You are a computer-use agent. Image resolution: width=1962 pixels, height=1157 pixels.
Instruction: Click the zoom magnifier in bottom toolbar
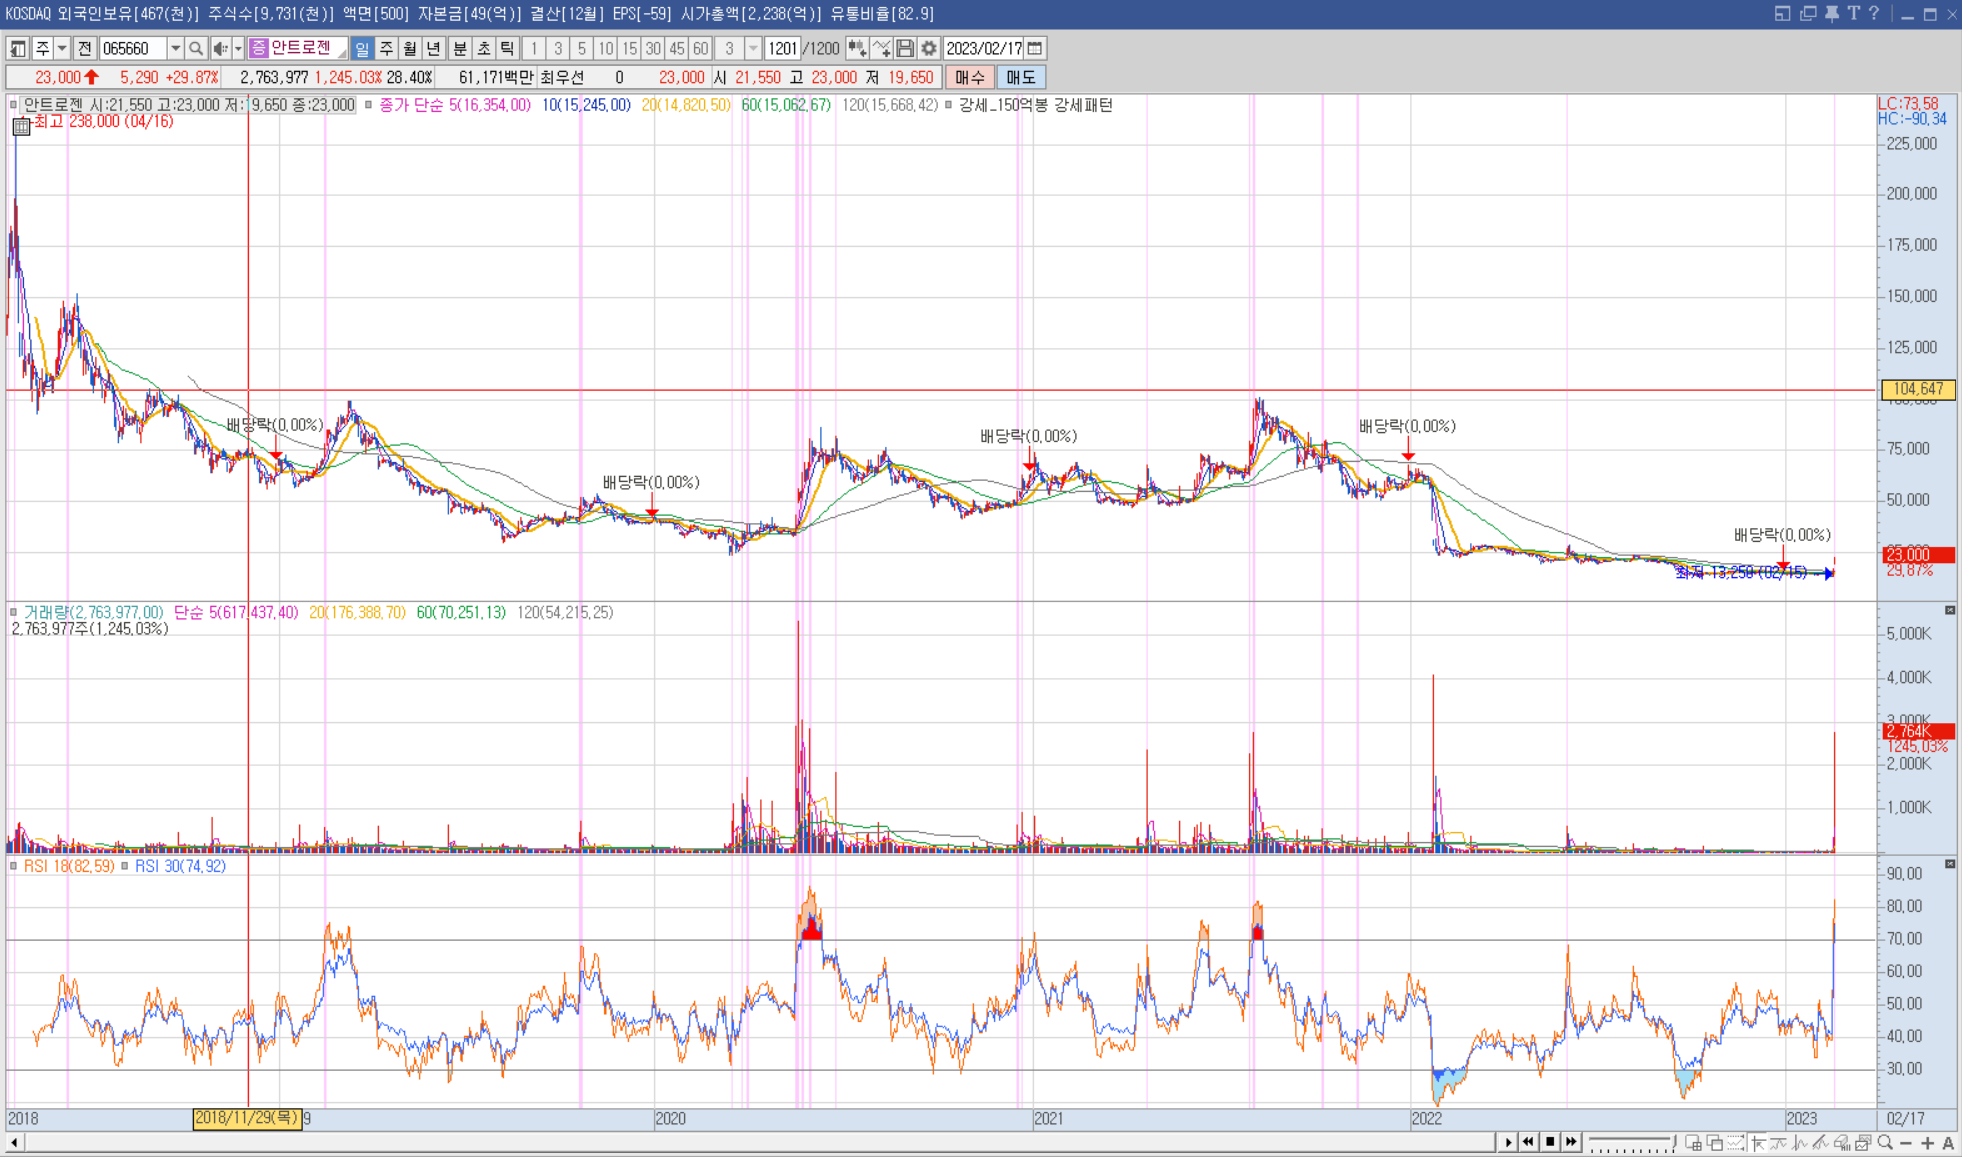click(1885, 1142)
